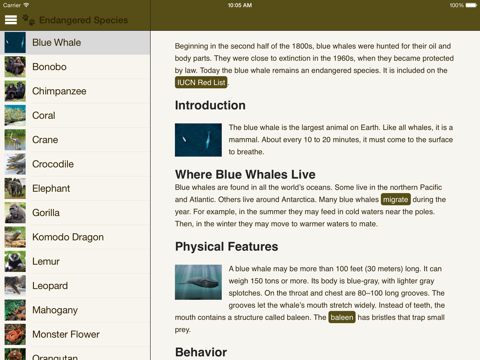Click the Behavior heading
Viewport: 480px width, 360px height.
click(201, 352)
